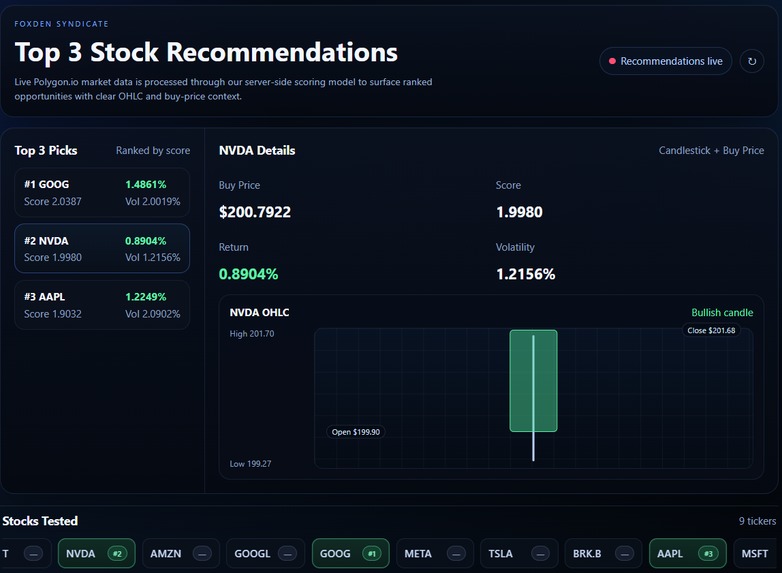Viewport: 782px width, 573px height.
Task: Select the #3 AAPL pick card
Action: pyautogui.click(x=102, y=305)
